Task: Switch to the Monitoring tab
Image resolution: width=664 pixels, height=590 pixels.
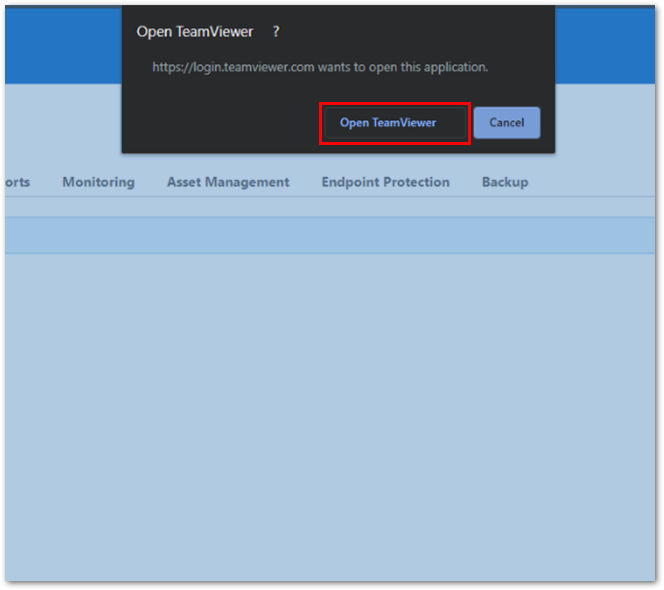Action: (98, 182)
